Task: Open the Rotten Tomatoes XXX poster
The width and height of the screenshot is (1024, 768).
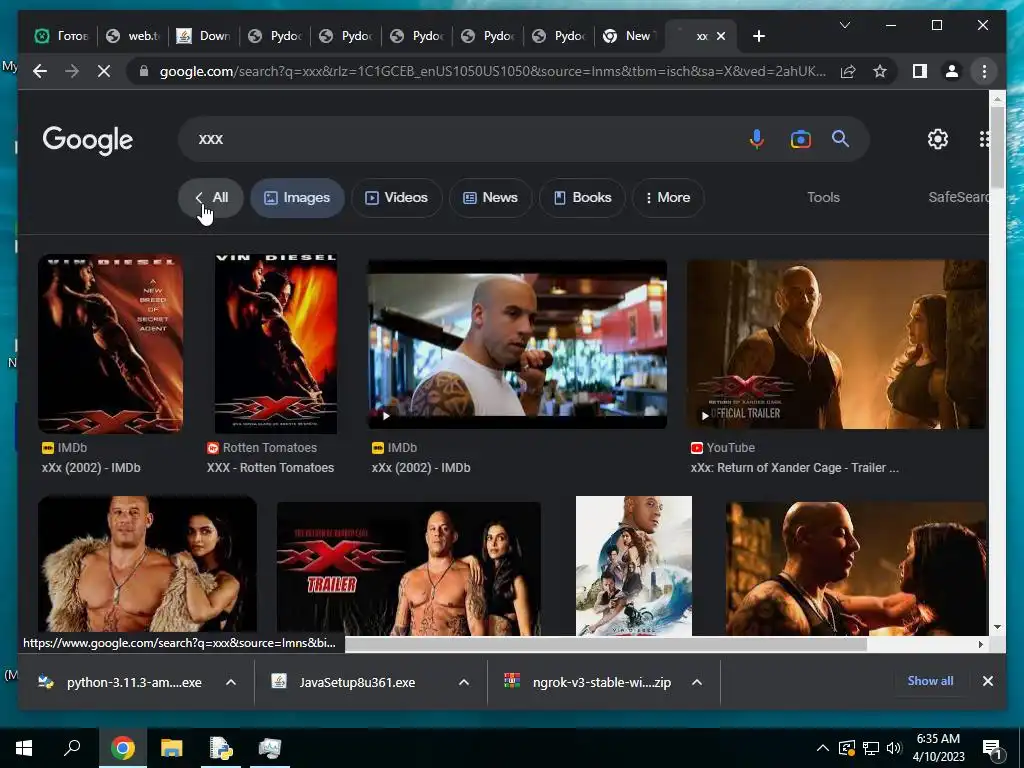Action: [276, 344]
